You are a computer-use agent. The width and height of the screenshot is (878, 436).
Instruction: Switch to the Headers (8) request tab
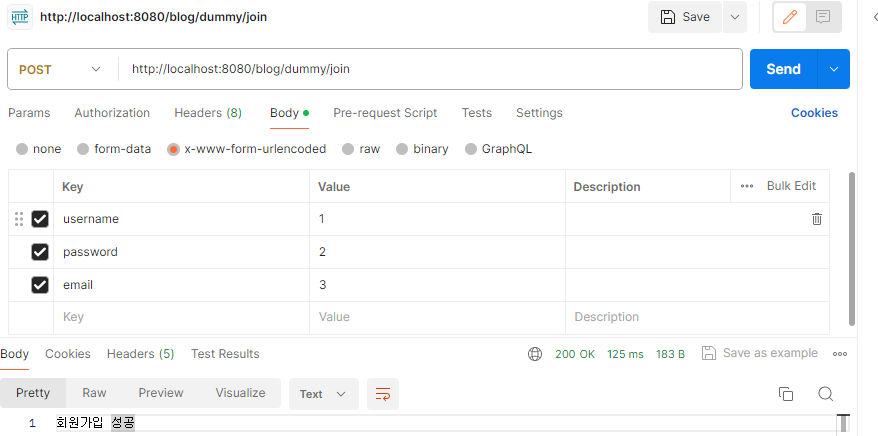click(208, 113)
